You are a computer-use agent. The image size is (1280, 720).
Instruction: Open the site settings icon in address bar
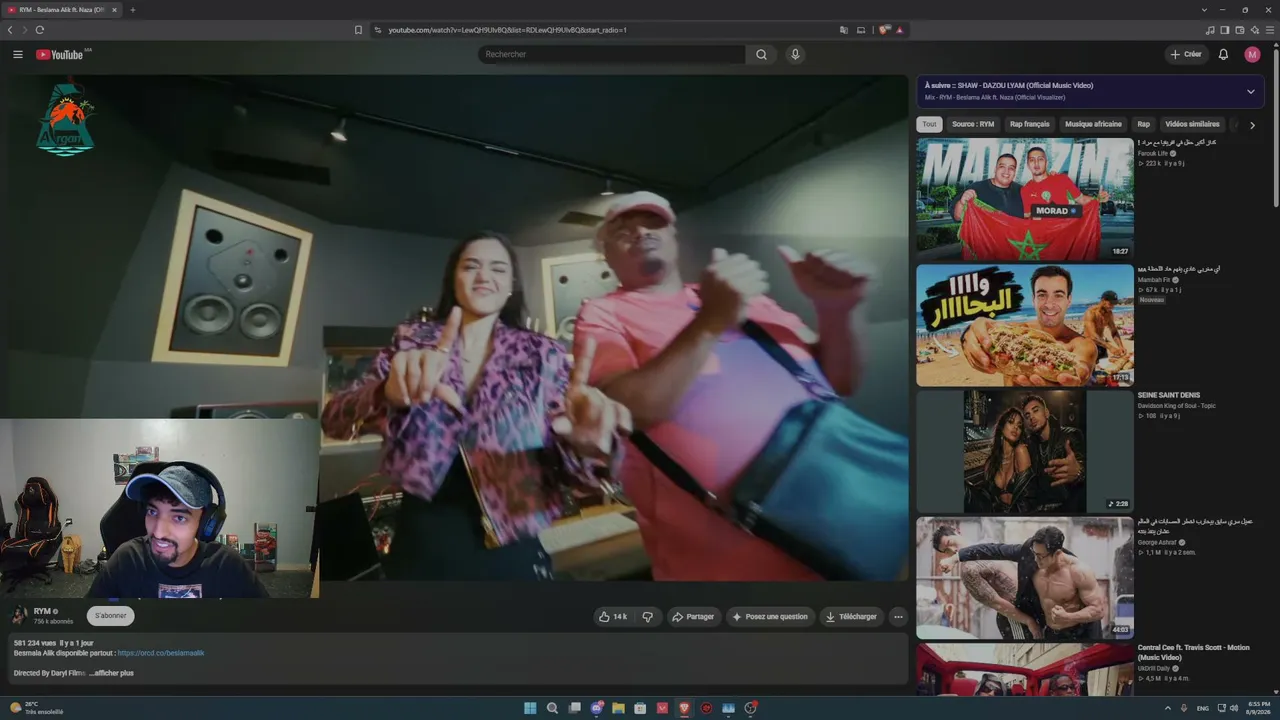coord(378,30)
